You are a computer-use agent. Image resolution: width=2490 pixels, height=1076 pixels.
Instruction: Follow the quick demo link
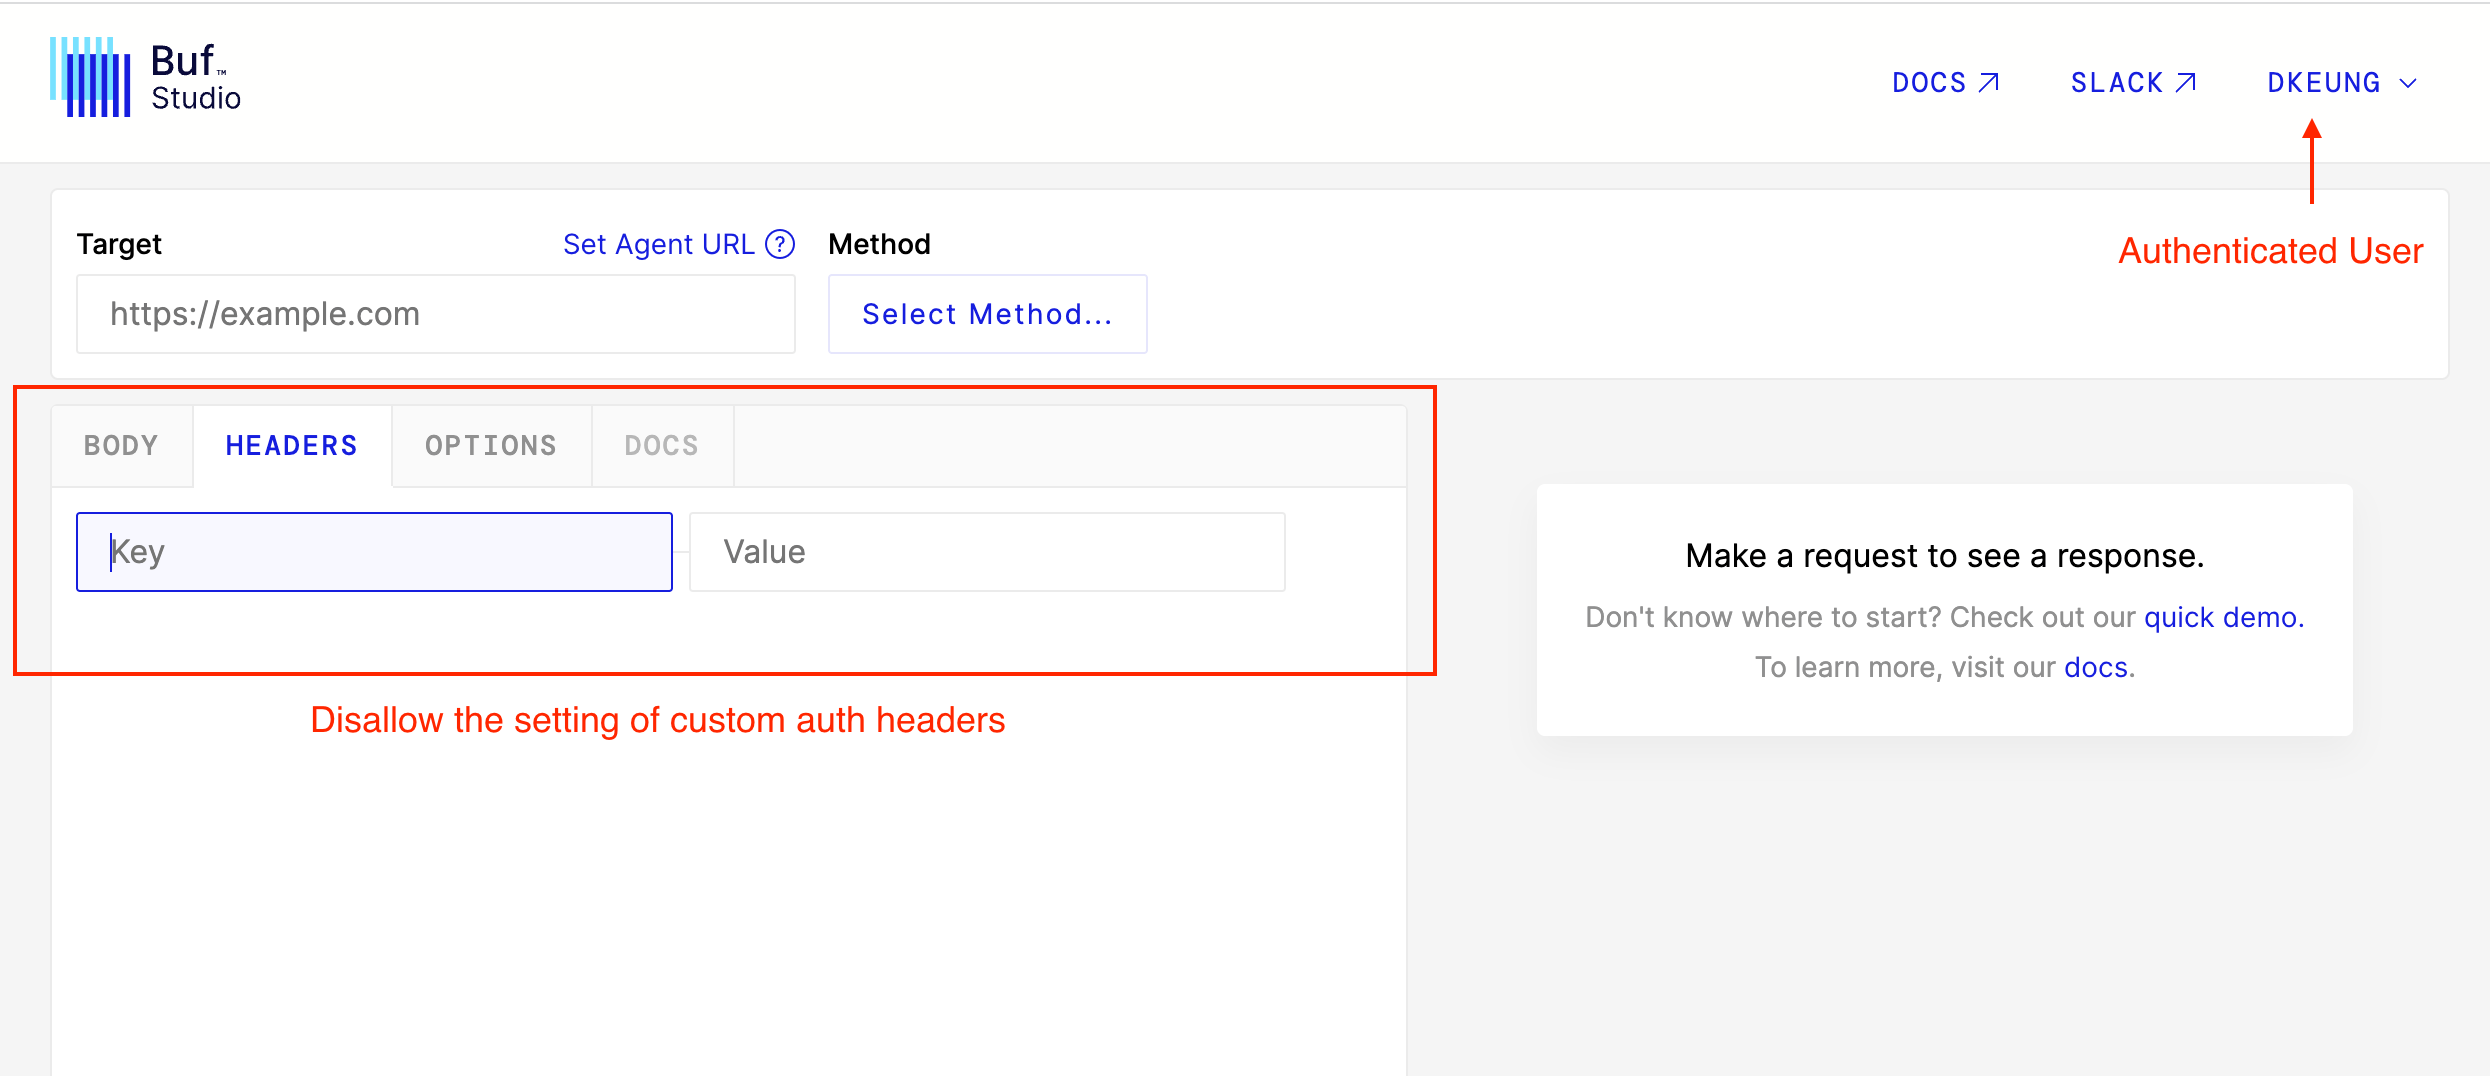[x=2224, y=617]
